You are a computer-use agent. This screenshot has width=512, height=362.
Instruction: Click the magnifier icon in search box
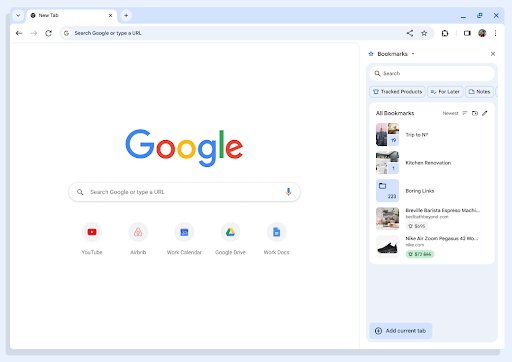click(80, 192)
